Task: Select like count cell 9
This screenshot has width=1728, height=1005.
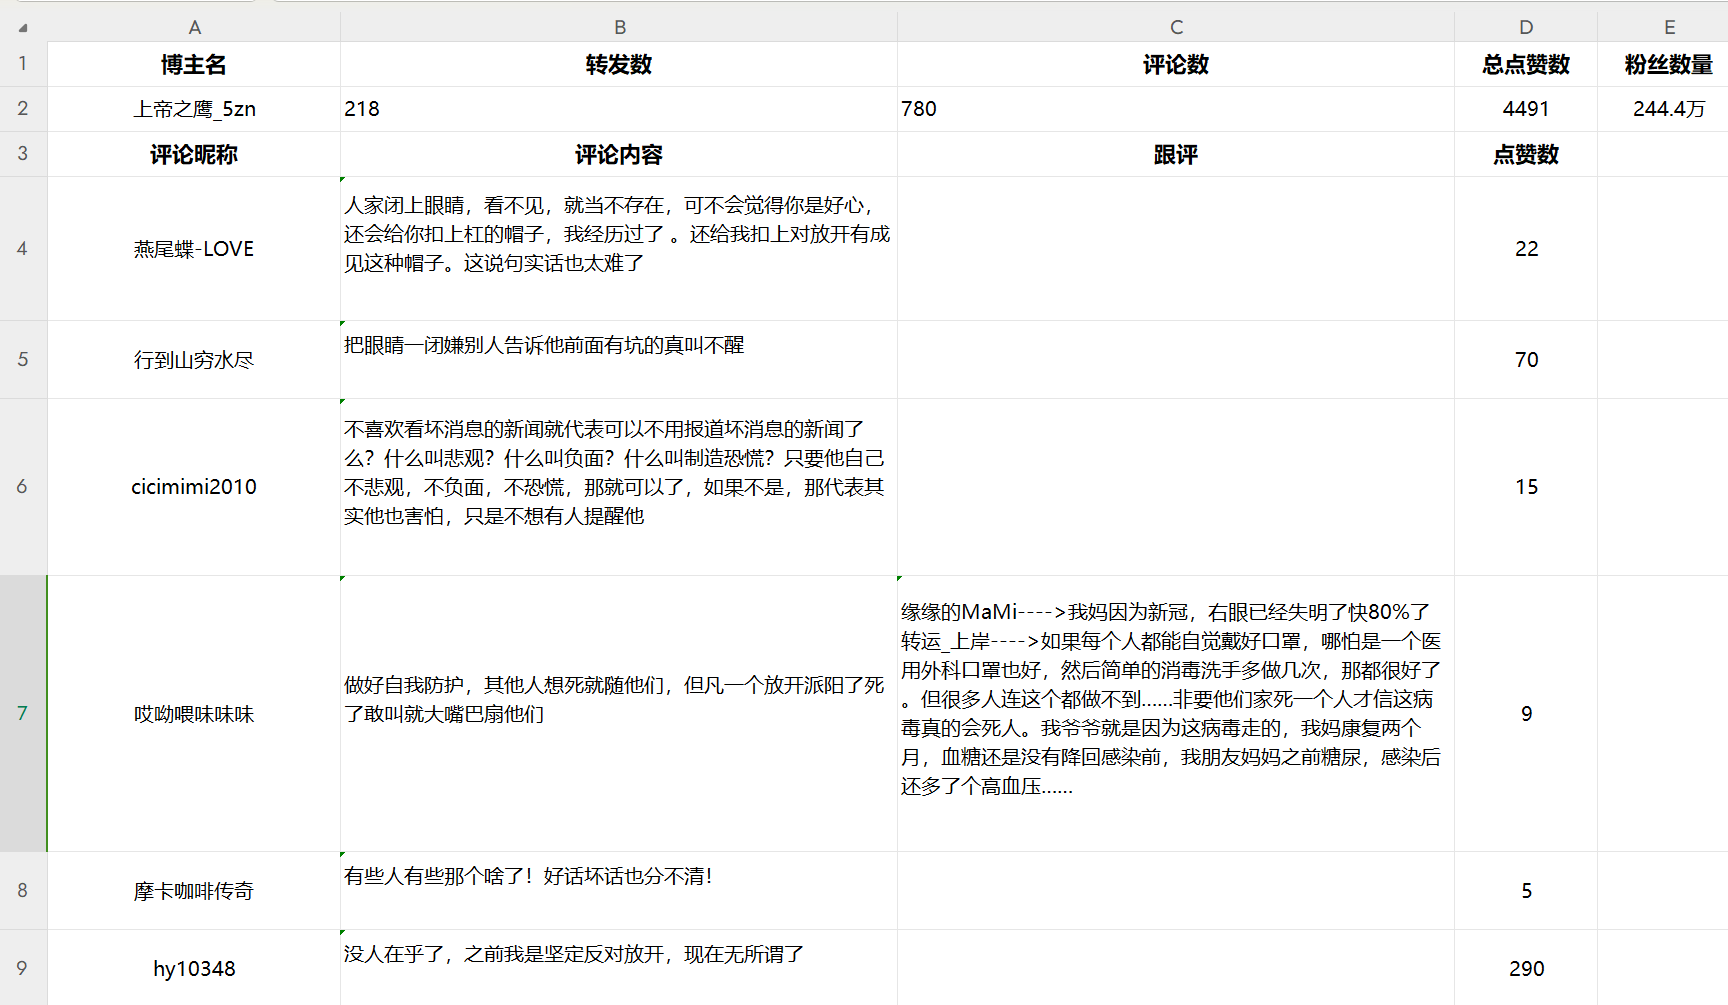Action: (1526, 713)
